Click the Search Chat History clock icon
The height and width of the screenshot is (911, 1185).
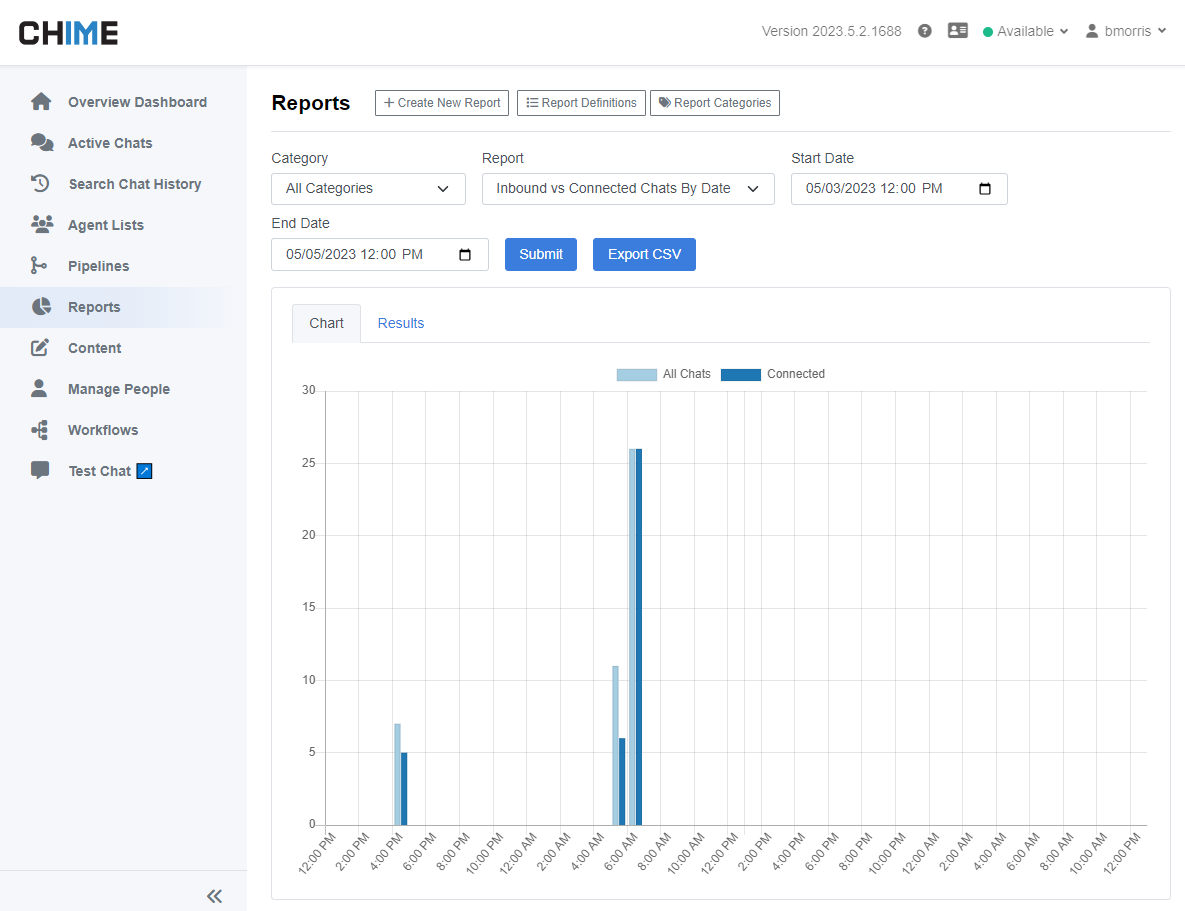41,184
